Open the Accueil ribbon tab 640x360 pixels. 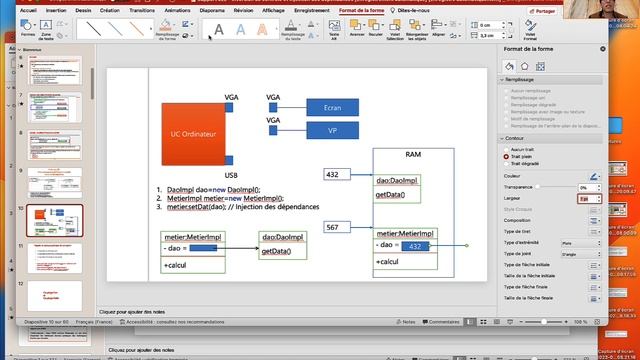pyautogui.click(x=28, y=10)
